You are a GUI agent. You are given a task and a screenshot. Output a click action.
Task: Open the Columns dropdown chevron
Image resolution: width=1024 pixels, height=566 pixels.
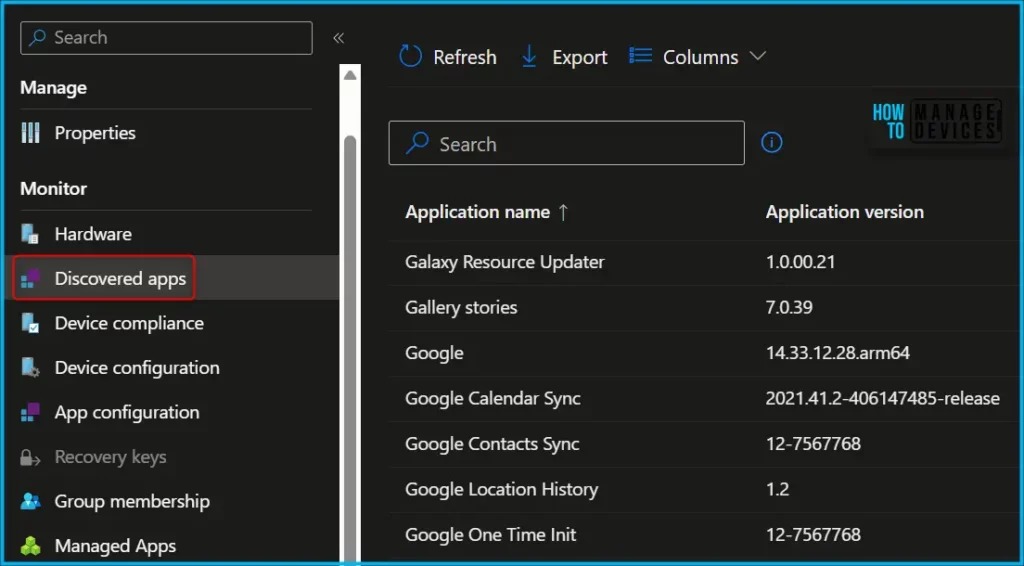tap(758, 56)
